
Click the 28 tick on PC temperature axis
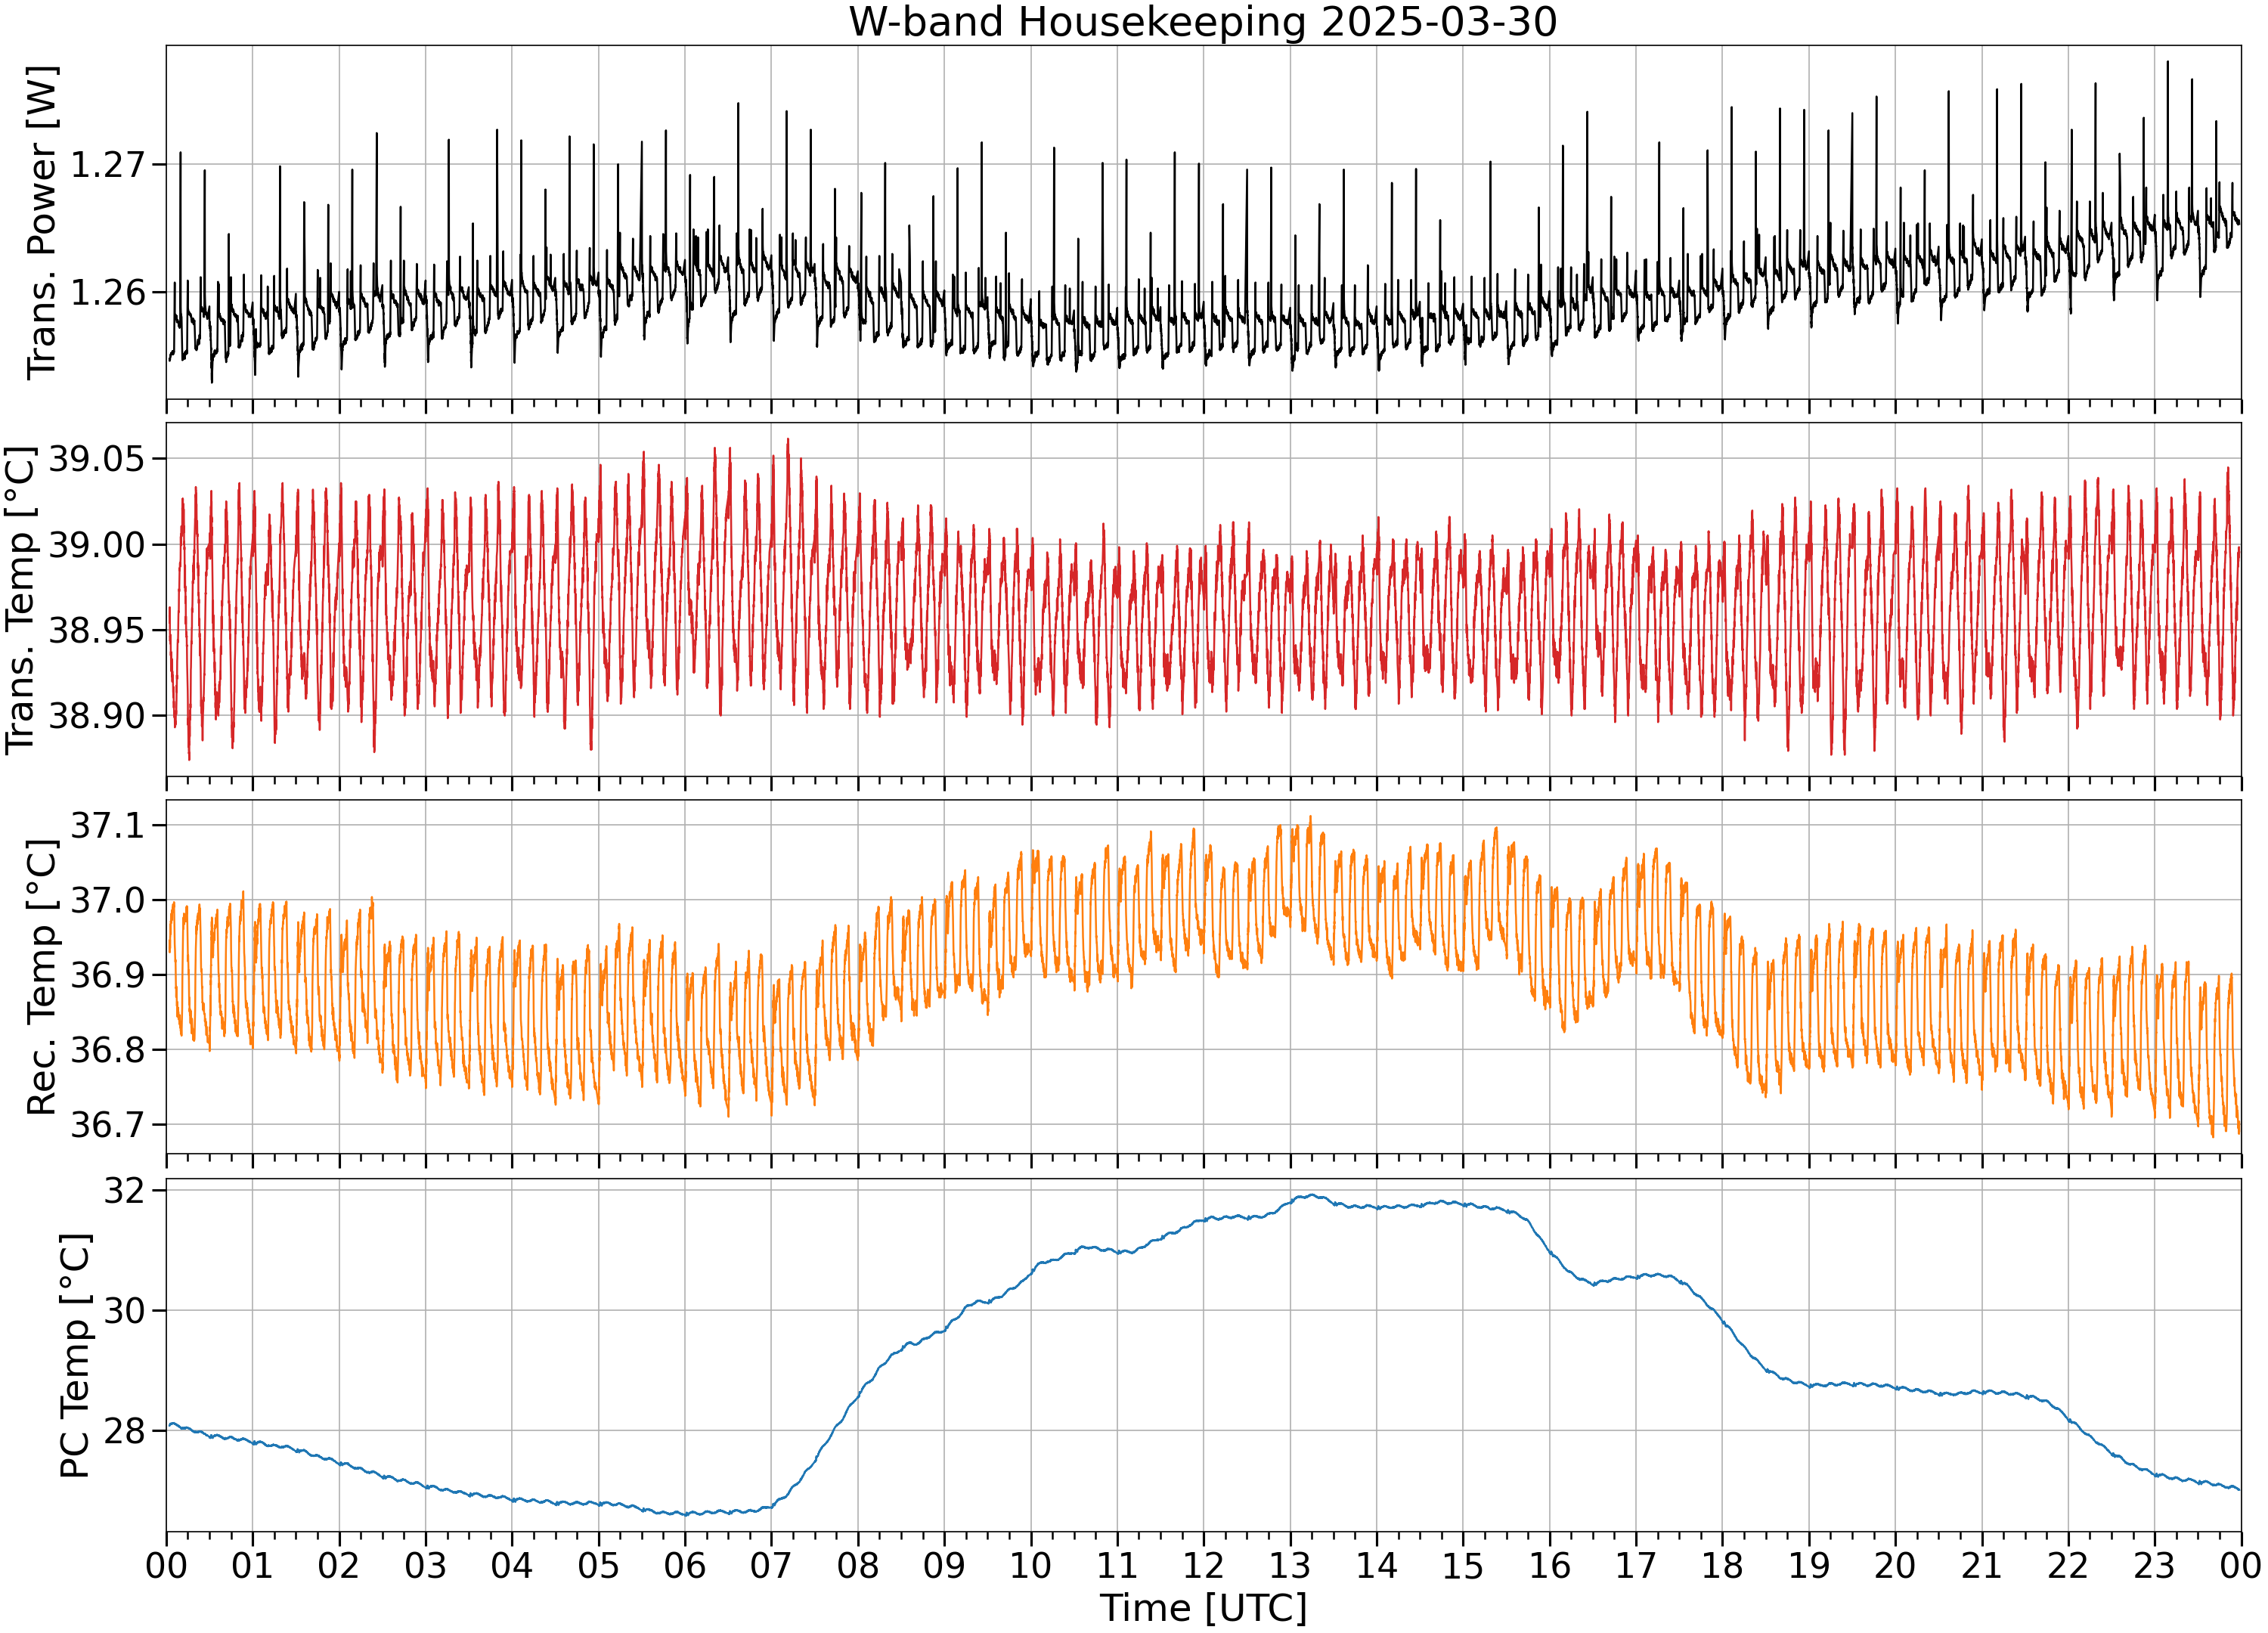(125, 1431)
